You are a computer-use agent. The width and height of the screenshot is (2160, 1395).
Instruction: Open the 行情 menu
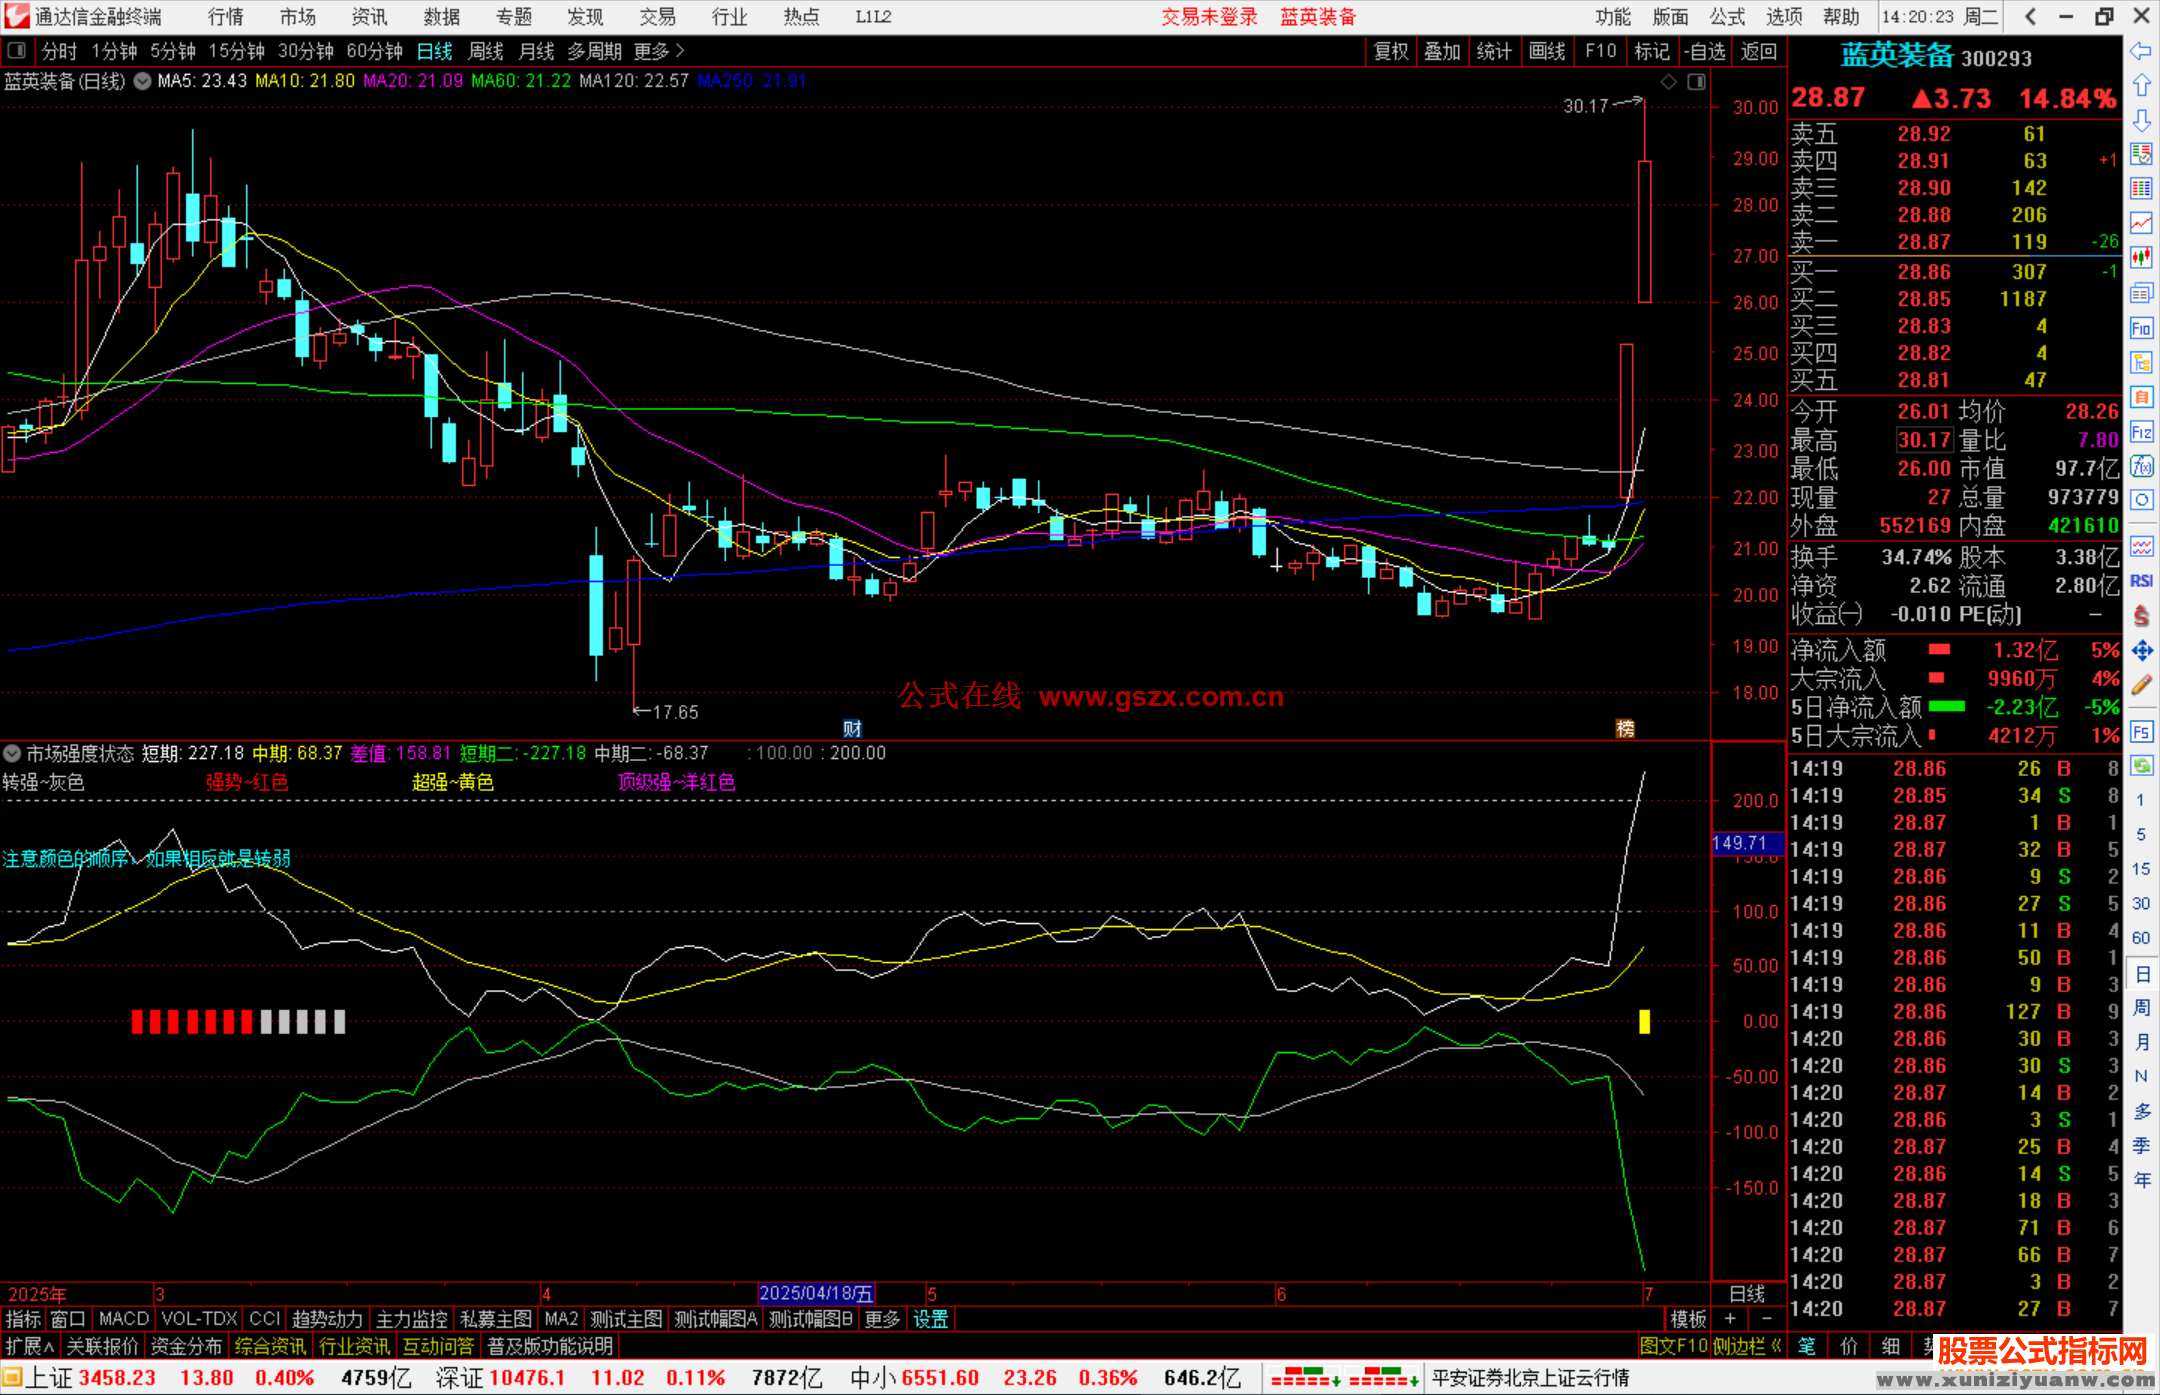(x=225, y=17)
